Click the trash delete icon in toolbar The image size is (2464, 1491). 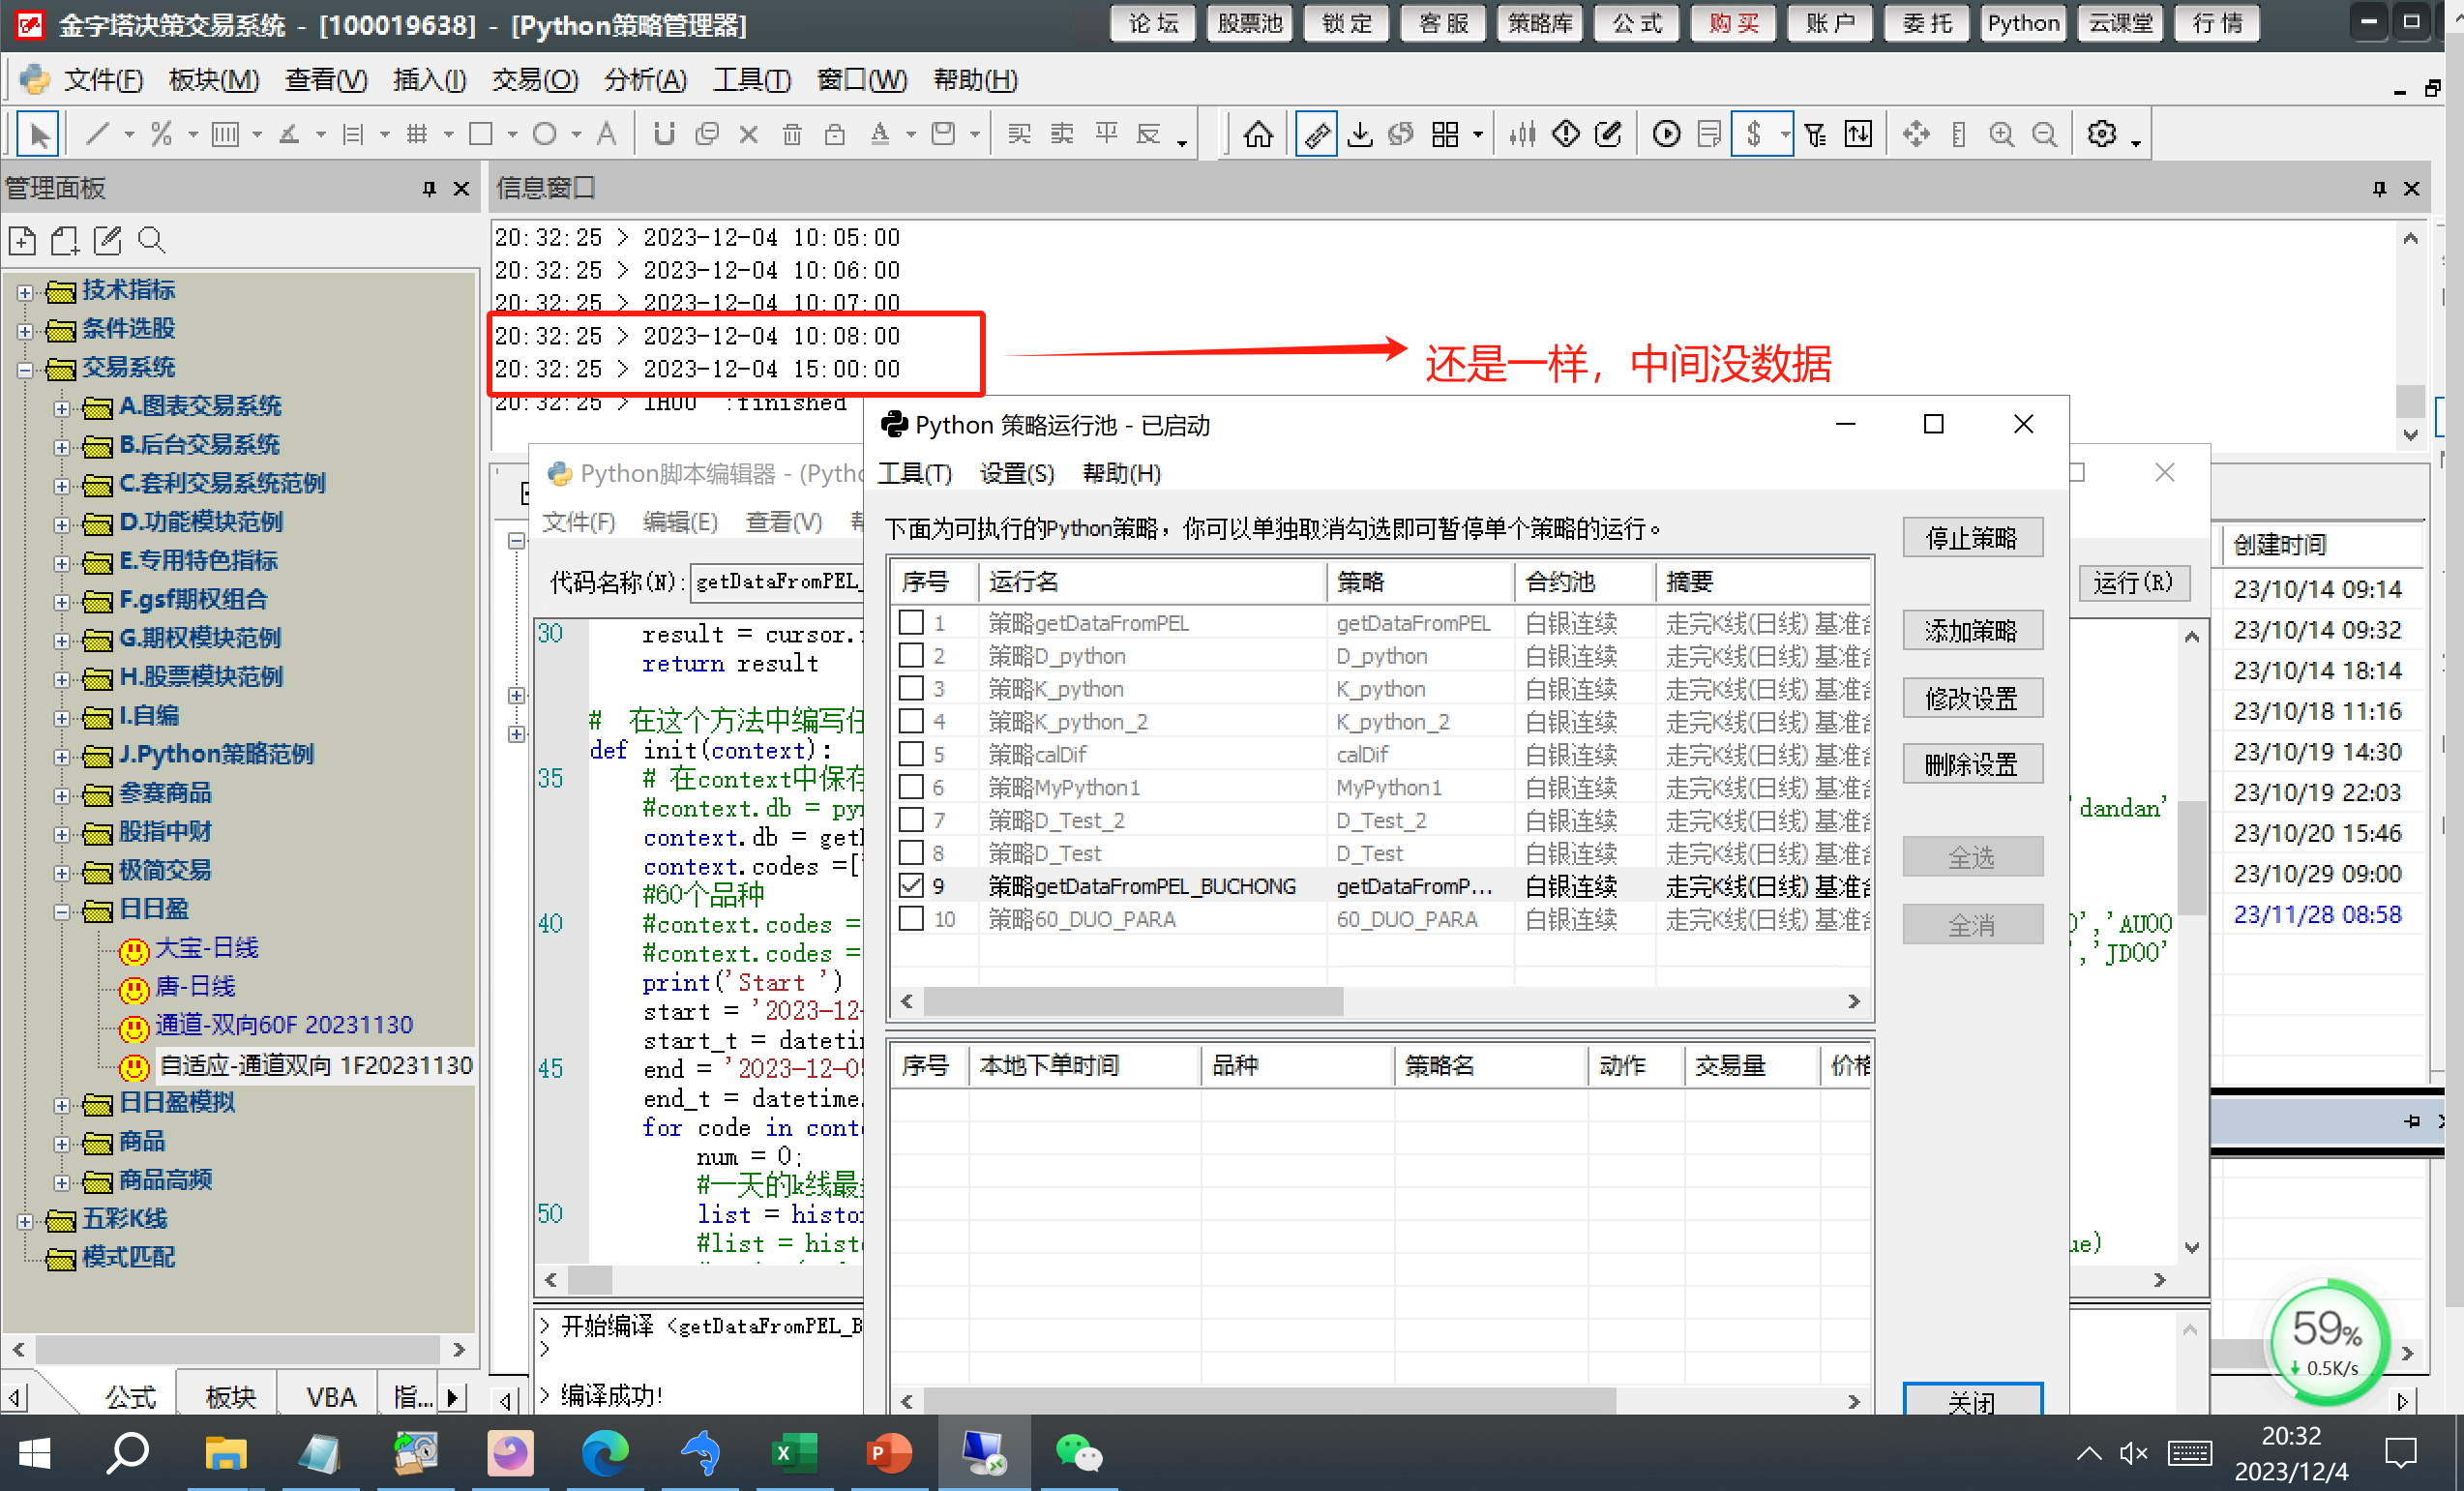pyautogui.click(x=792, y=133)
